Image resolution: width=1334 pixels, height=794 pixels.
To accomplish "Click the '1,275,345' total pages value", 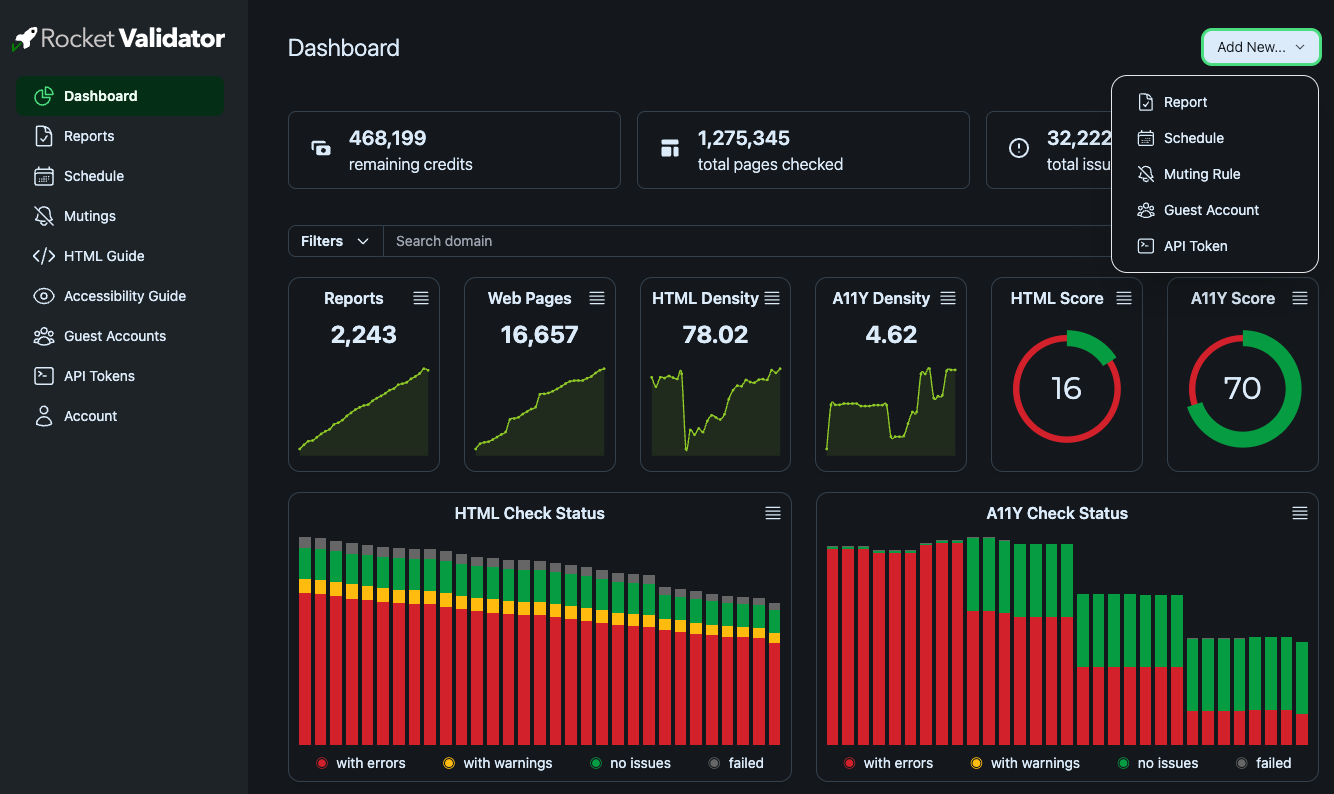I will (x=744, y=138).
